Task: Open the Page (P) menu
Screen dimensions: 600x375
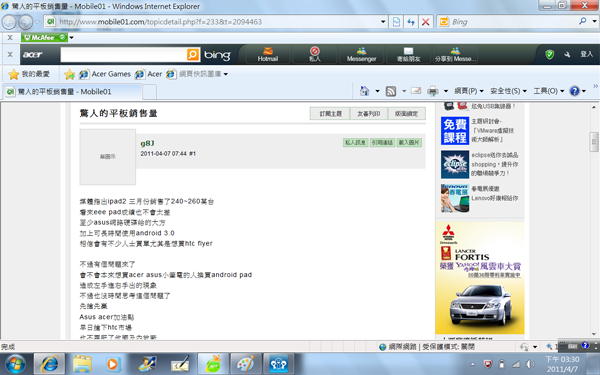Action: 469,91
